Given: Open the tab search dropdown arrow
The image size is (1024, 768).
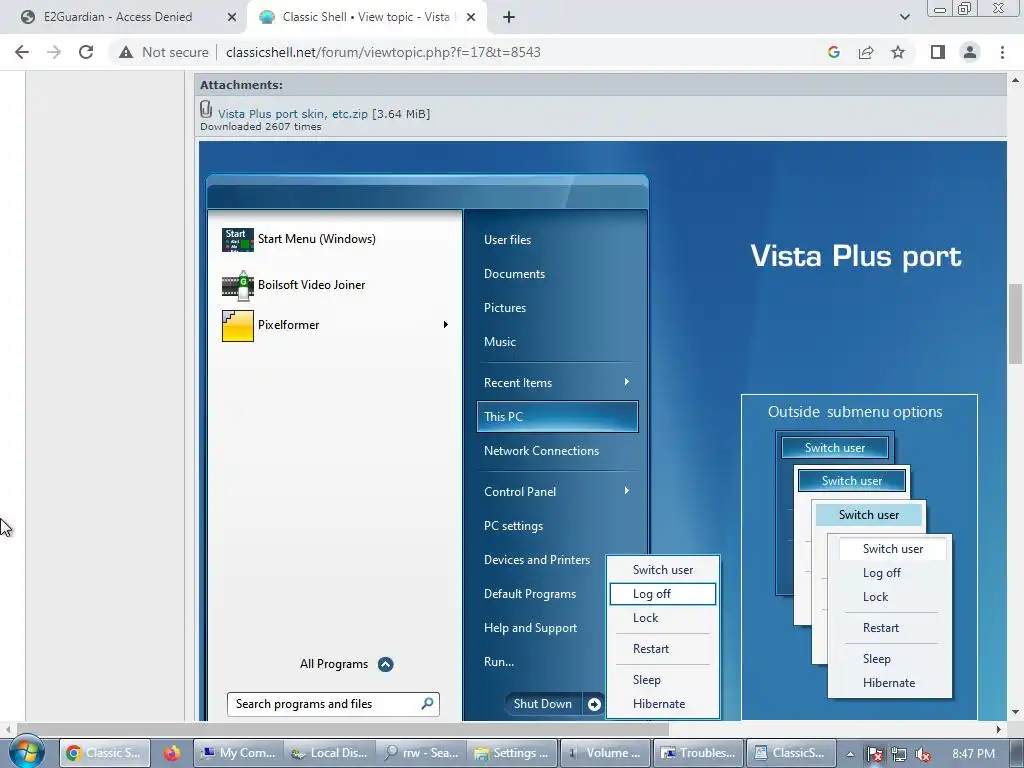Looking at the screenshot, I should [x=904, y=17].
